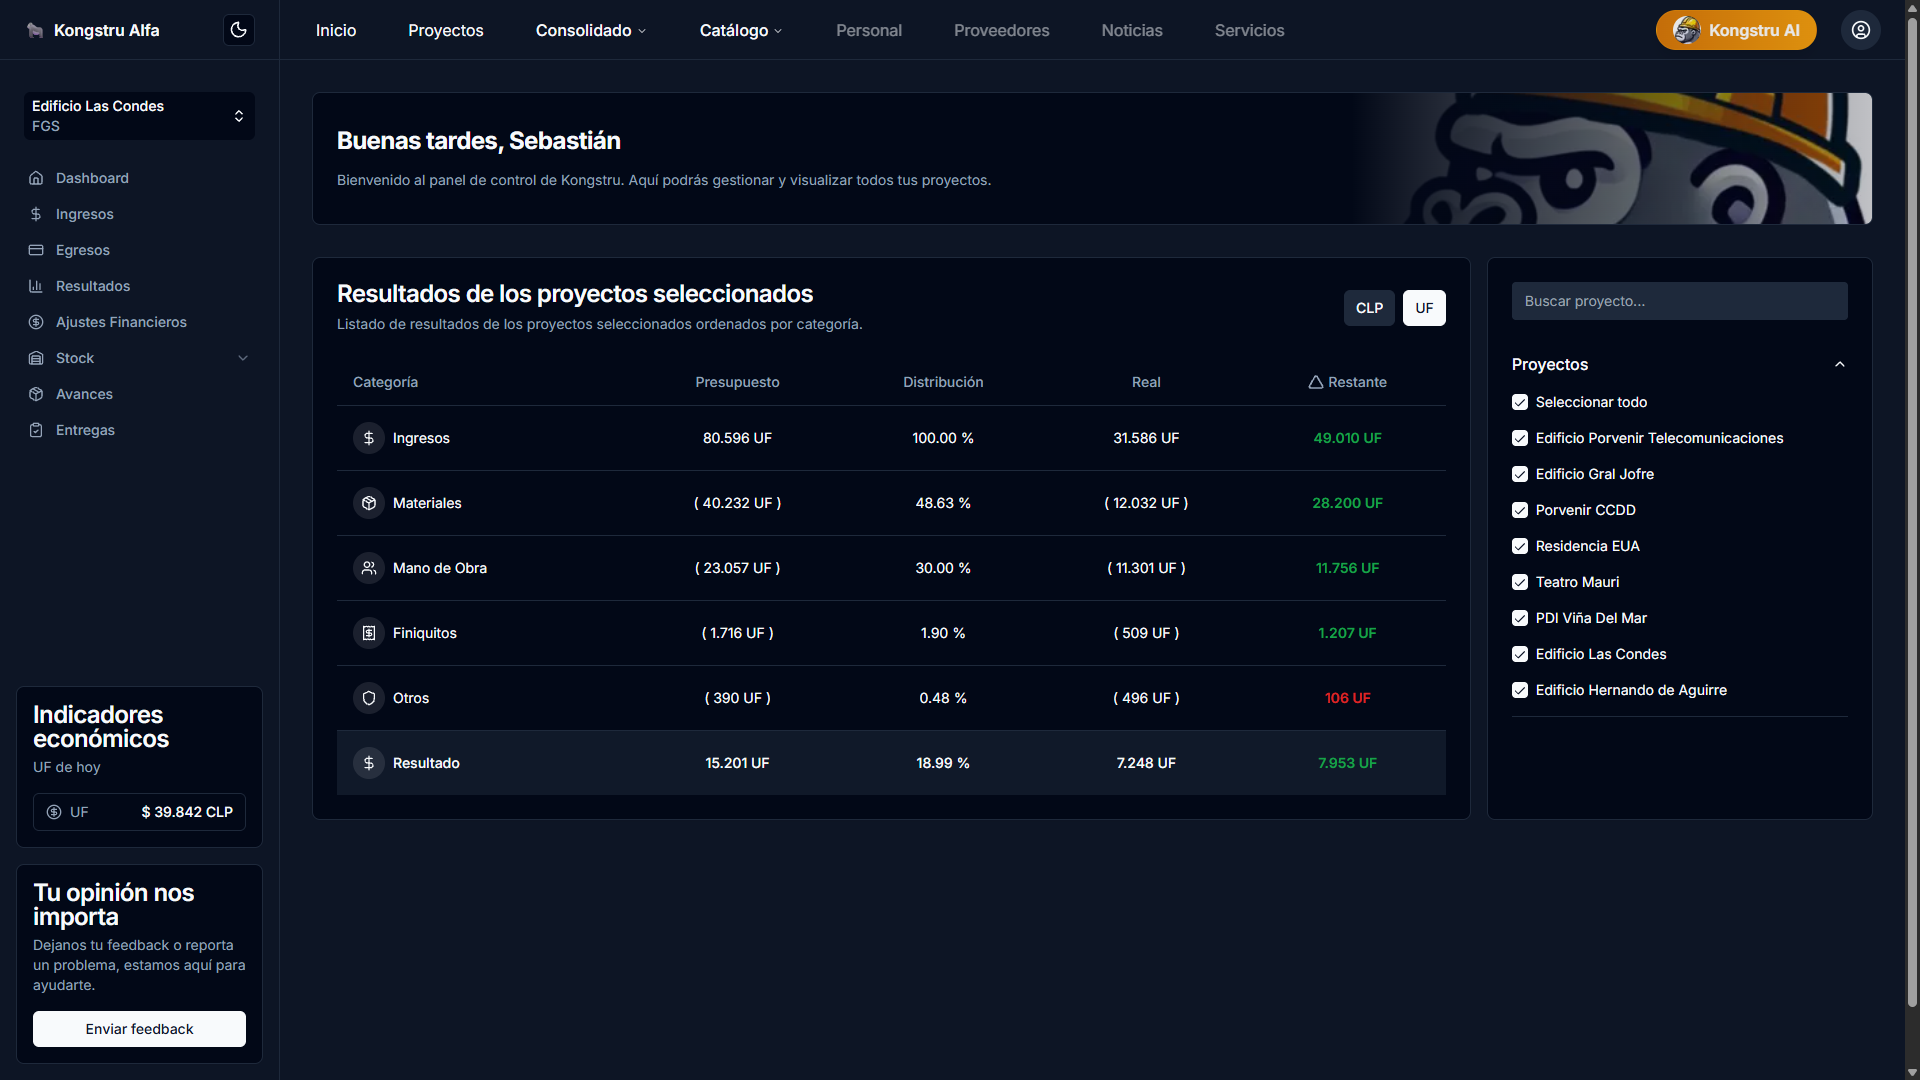Screen dimensions: 1920x1080
Task: Uncheck Edificio Porvenir Telecomunicaciones
Action: [x=1520, y=438]
